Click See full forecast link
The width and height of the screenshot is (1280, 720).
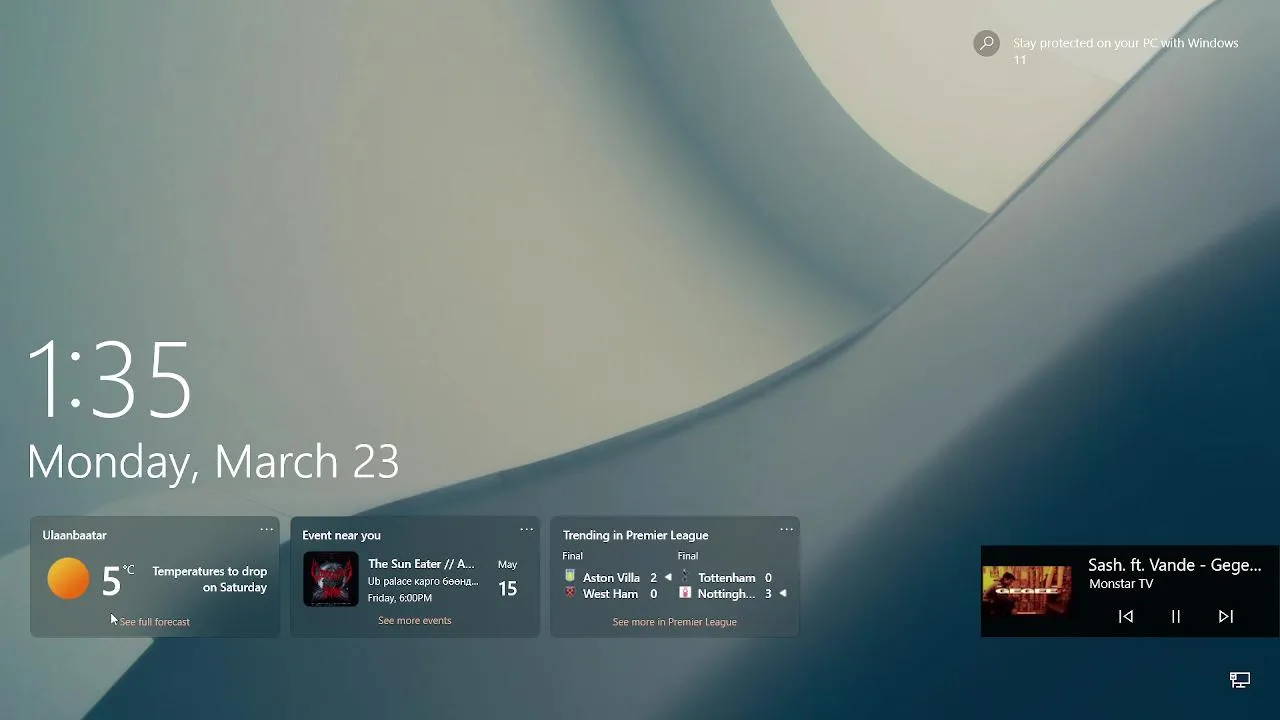point(154,622)
